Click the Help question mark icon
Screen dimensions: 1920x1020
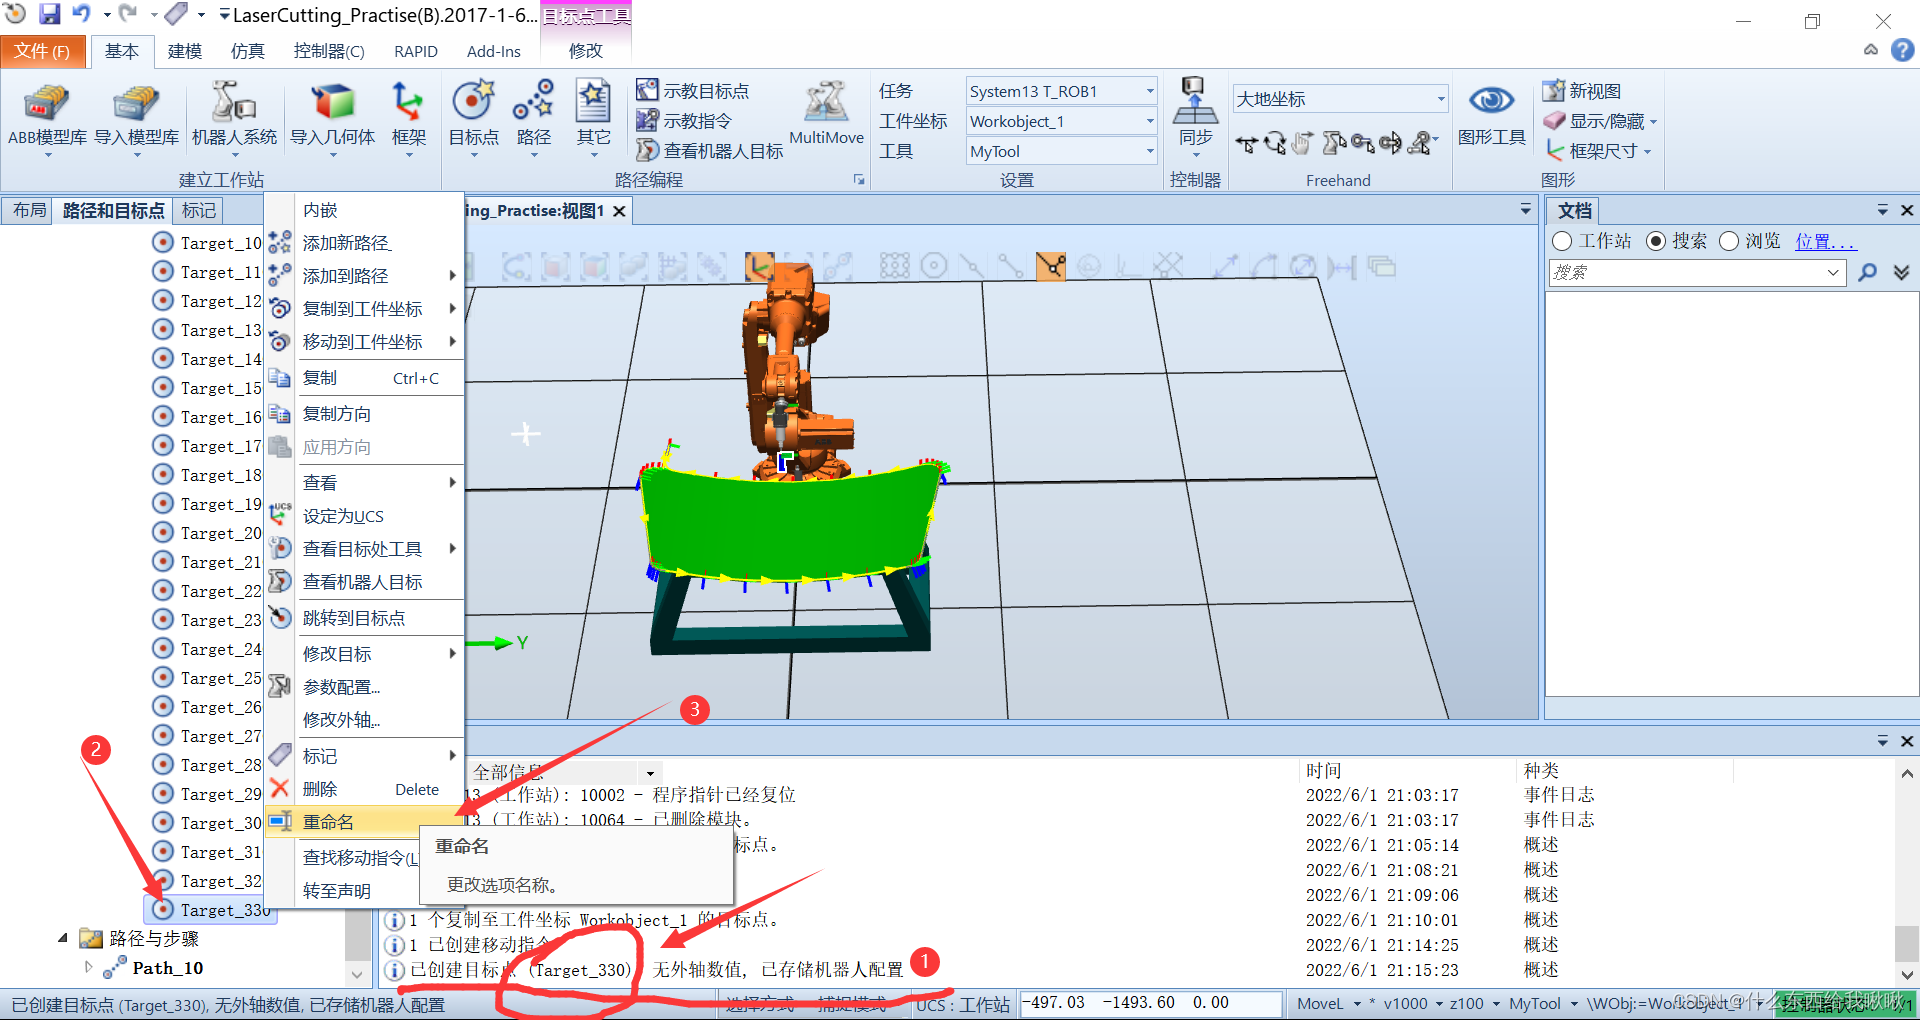(x=1903, y=50)
